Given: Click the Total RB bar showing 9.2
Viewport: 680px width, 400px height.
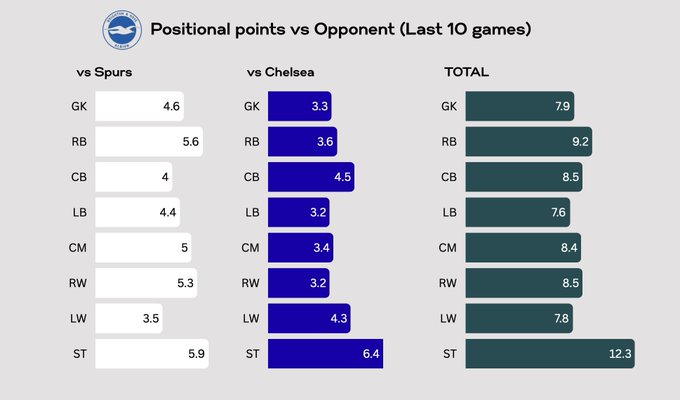Looking at the screenshot, I should tap(529, 142).
